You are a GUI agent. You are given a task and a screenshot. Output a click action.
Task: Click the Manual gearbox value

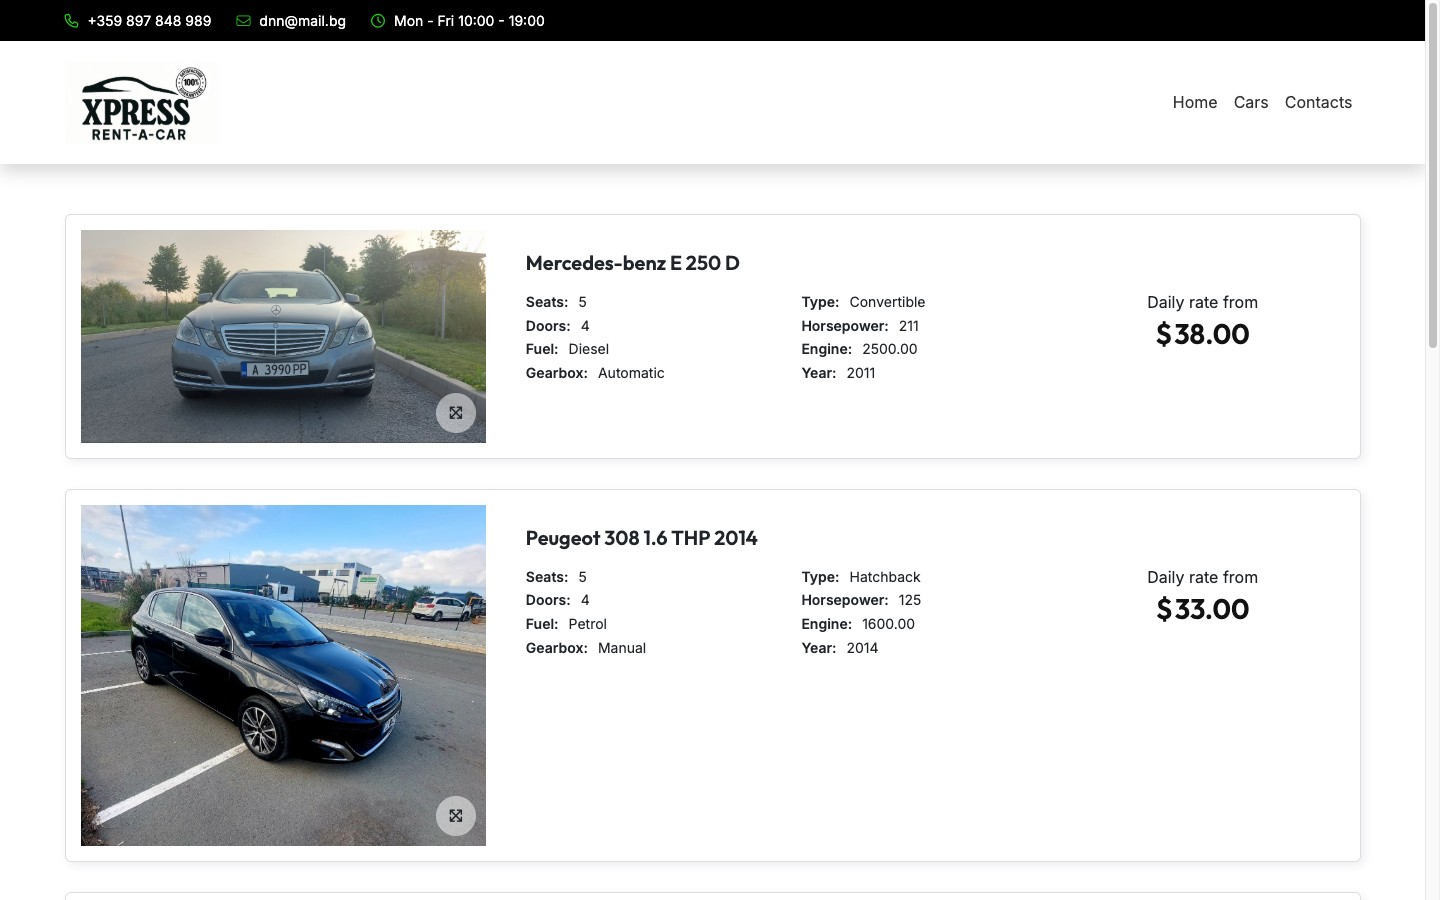[622, 648]
